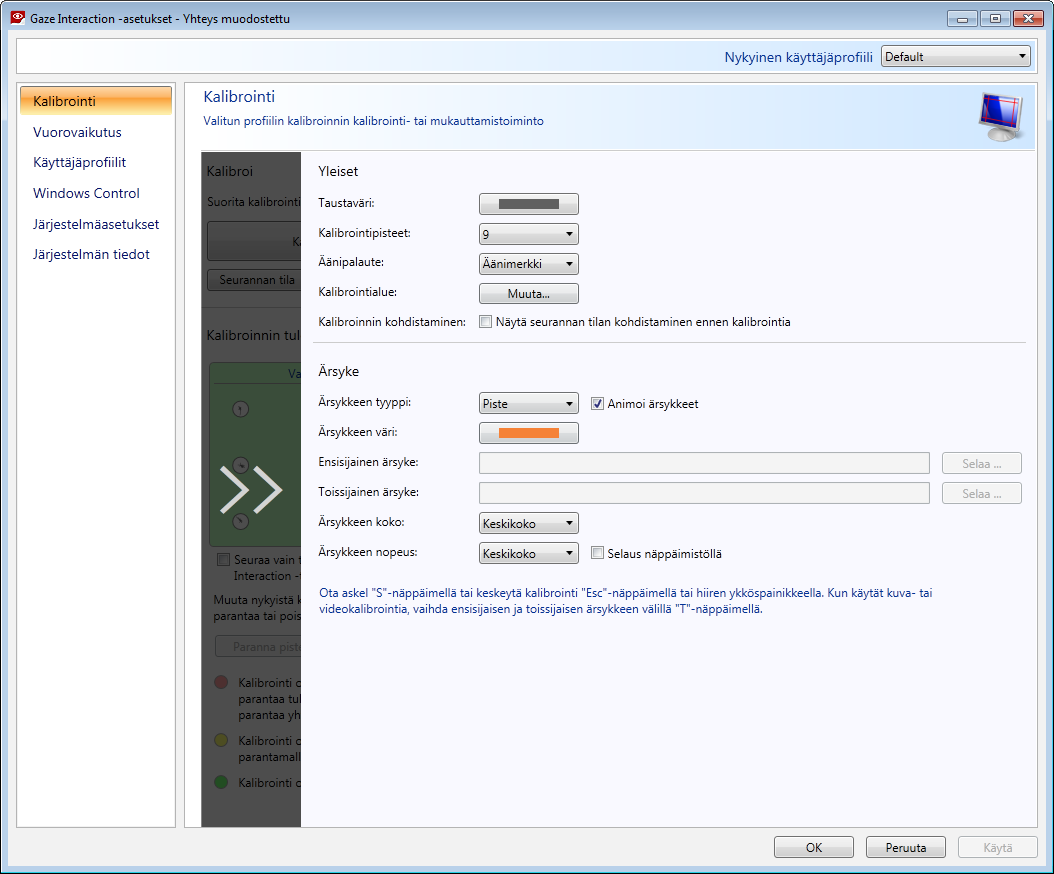
Task: Click the green calibration status dot
Action: click(221, 782)
